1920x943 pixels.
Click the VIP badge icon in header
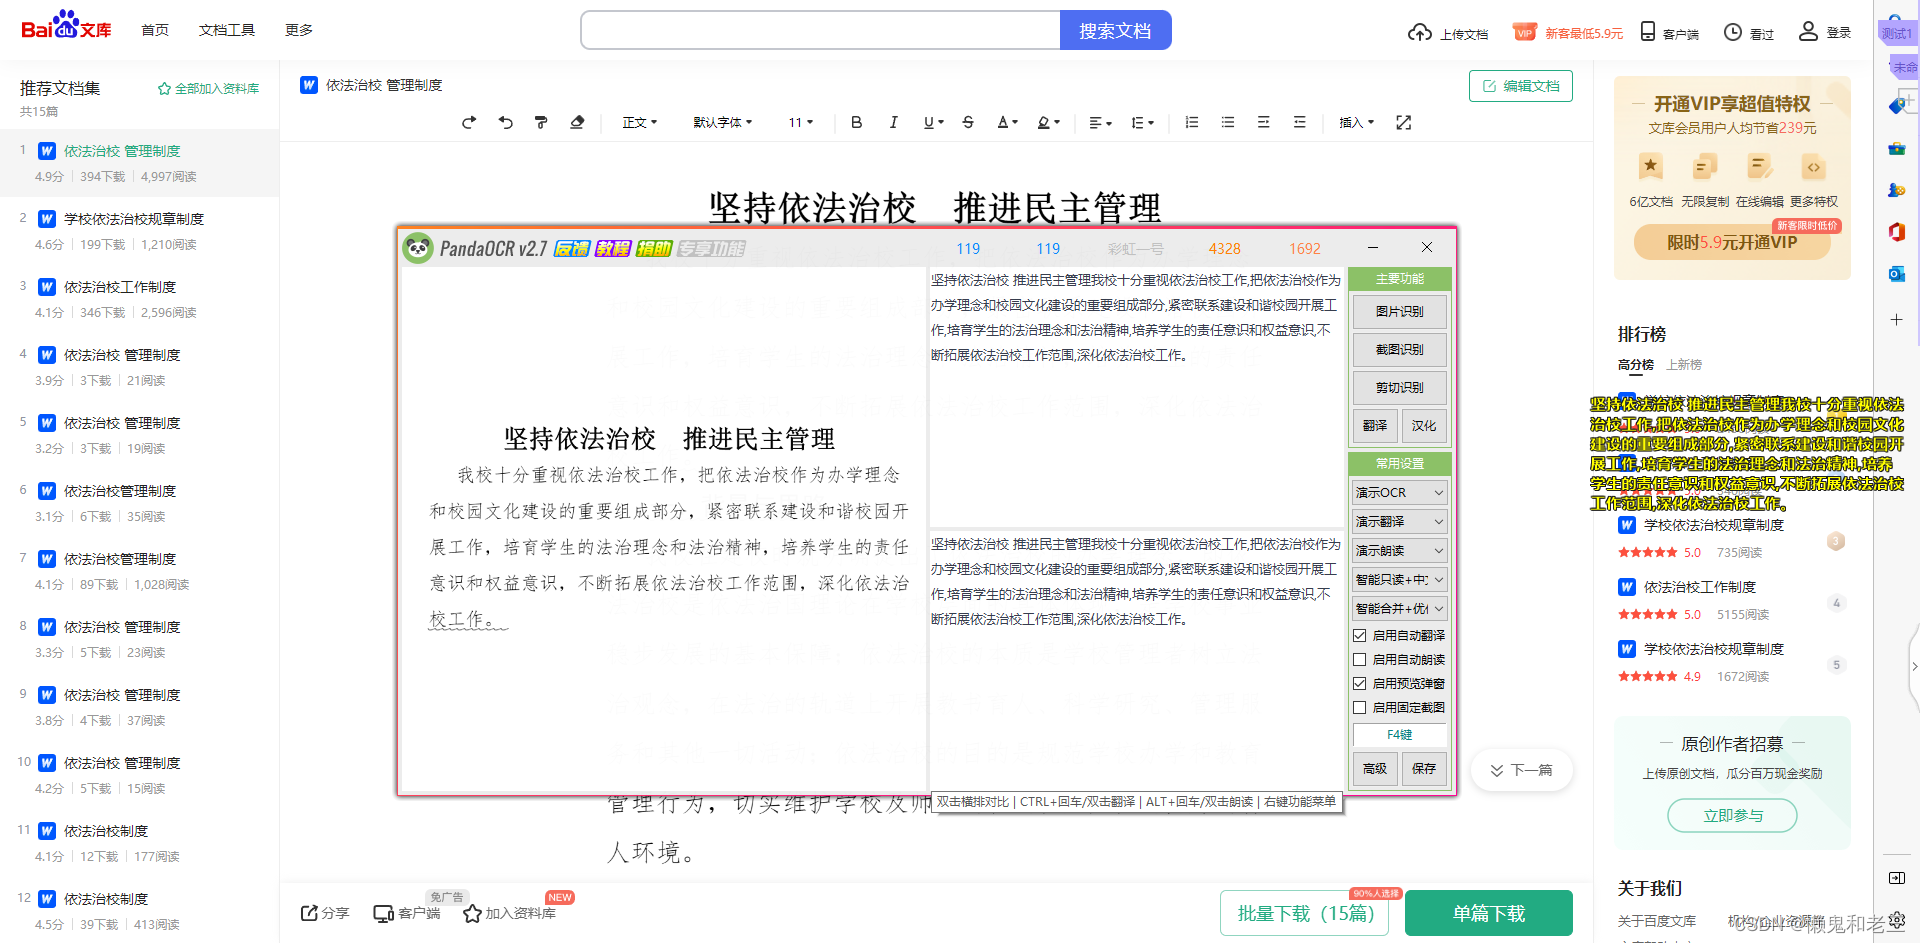[x=1524, y=32]
